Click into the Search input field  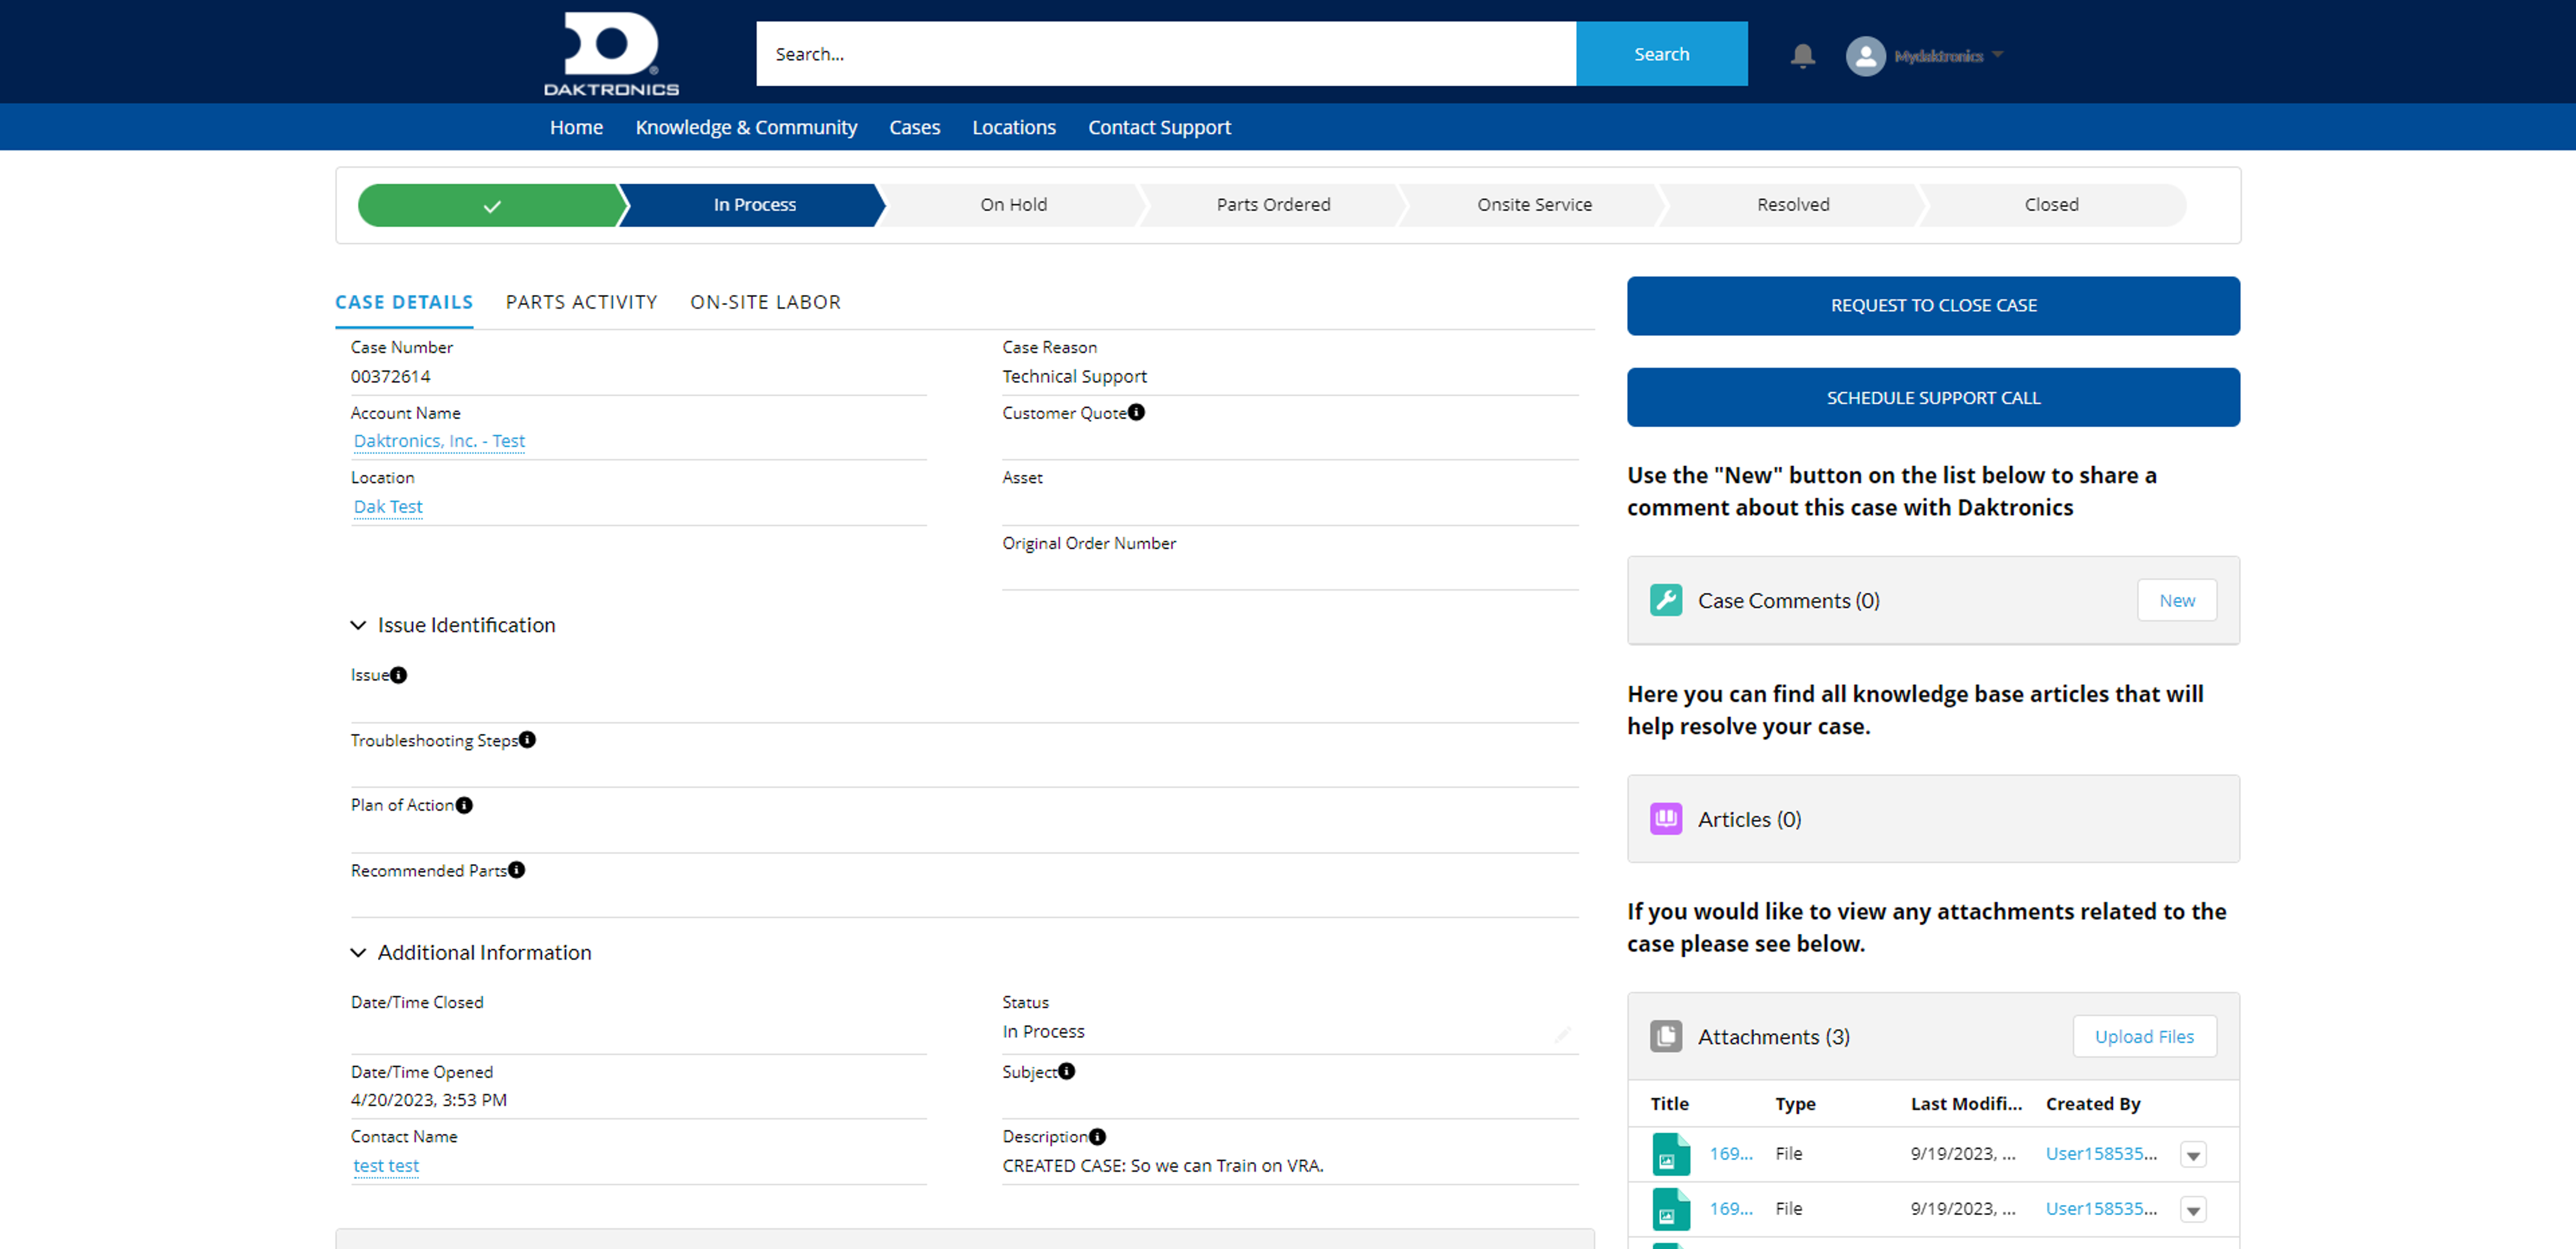pos(1165,54)
